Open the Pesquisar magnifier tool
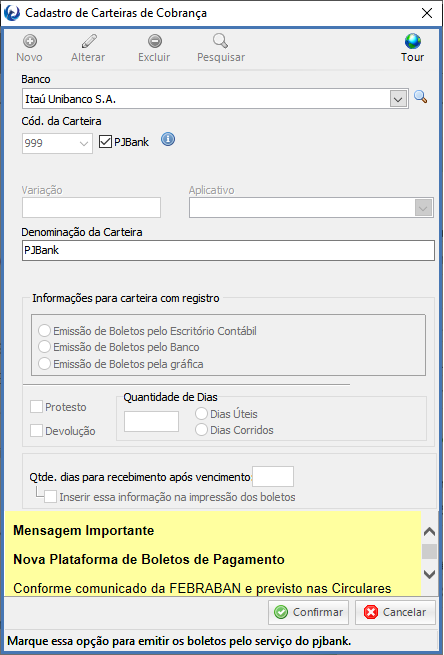The height and width of the screenshot is (655, 444). click(x=220, y=41)
